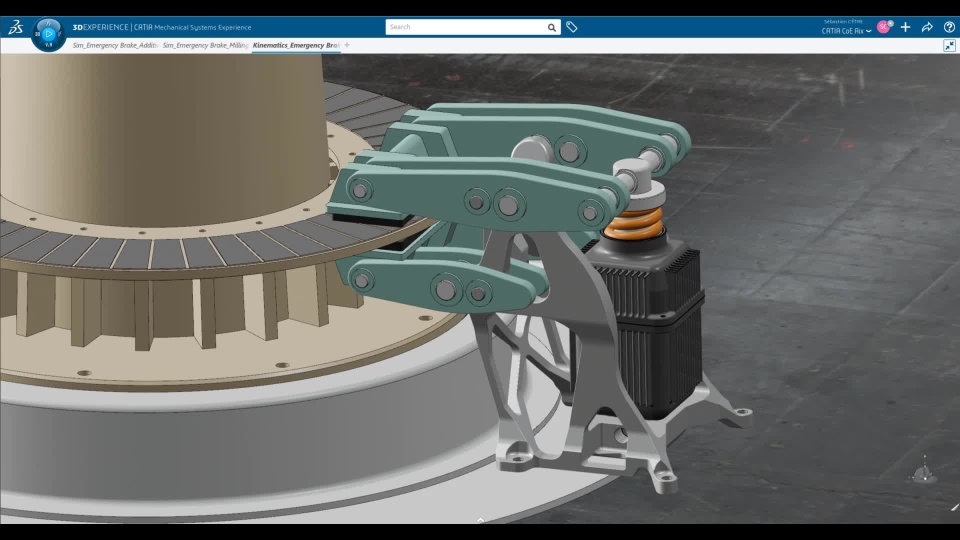Switch to Sim_Emergency Brake_Additi tab
This screenshot has height=540, width=960.
pyautogui.click(x=115, y=45)
